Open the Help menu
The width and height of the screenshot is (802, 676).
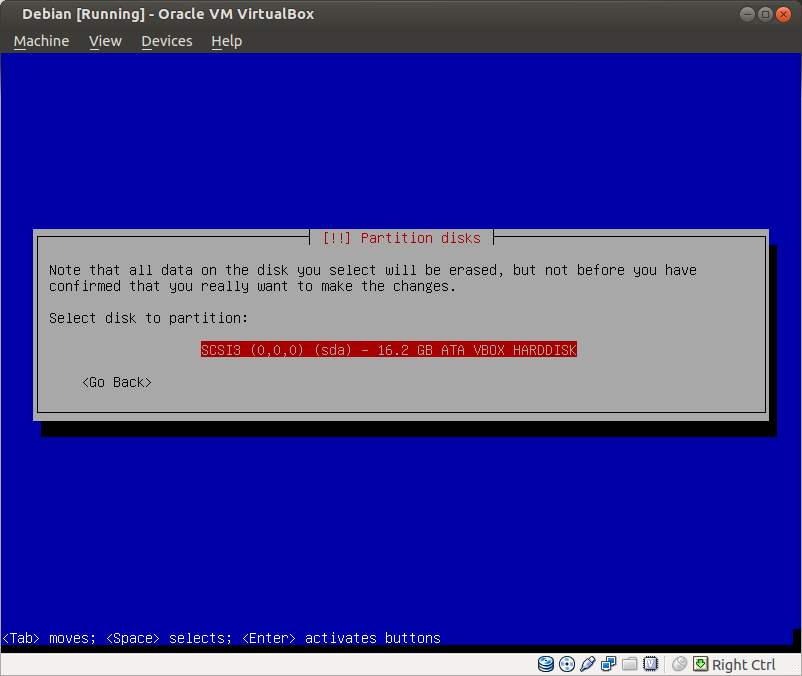click(226, 41)
